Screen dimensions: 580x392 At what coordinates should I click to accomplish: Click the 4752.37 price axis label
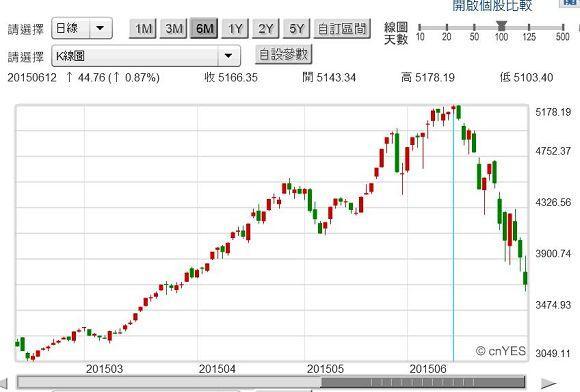coord(553,151)
